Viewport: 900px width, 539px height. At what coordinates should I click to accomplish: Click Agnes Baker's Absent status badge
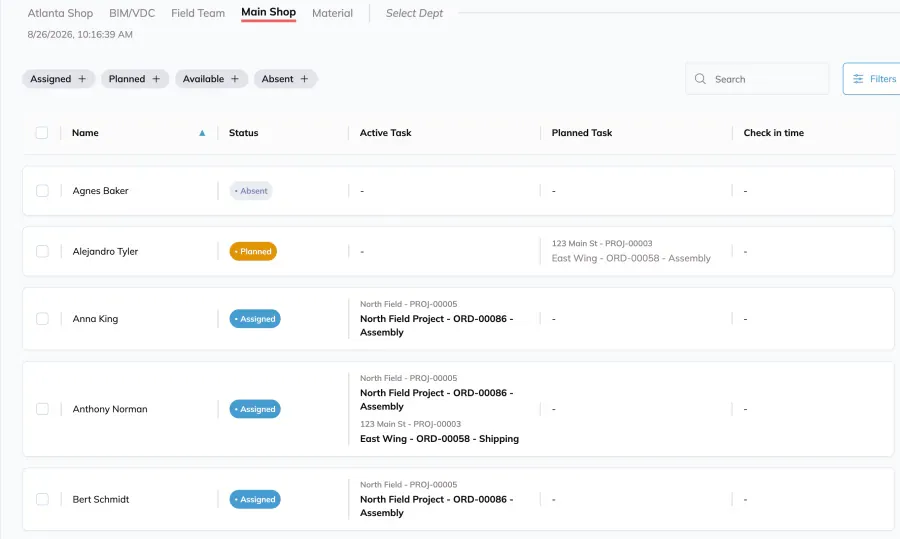[x=251, y=191]
